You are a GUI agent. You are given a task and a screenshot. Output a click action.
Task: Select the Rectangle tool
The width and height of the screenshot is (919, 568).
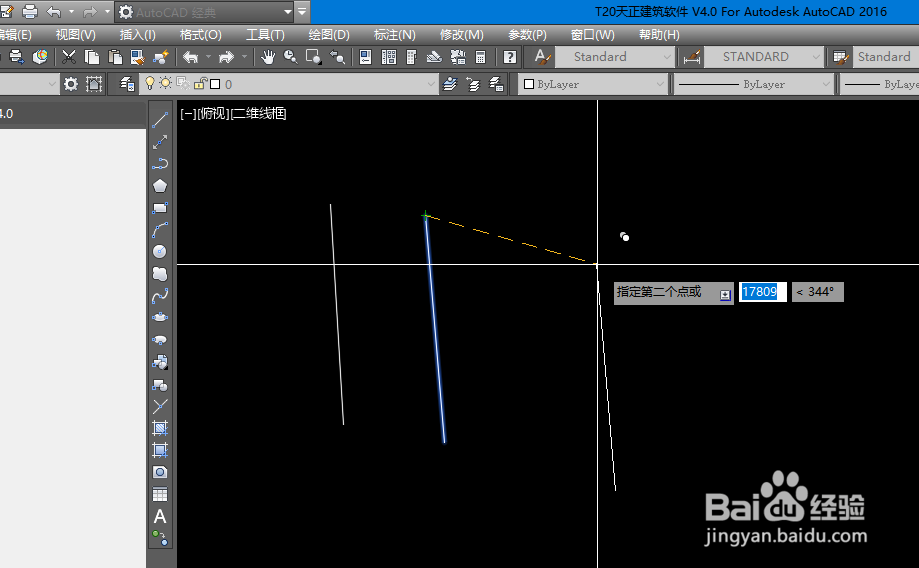pyautogui.click(x=160, y=208)
